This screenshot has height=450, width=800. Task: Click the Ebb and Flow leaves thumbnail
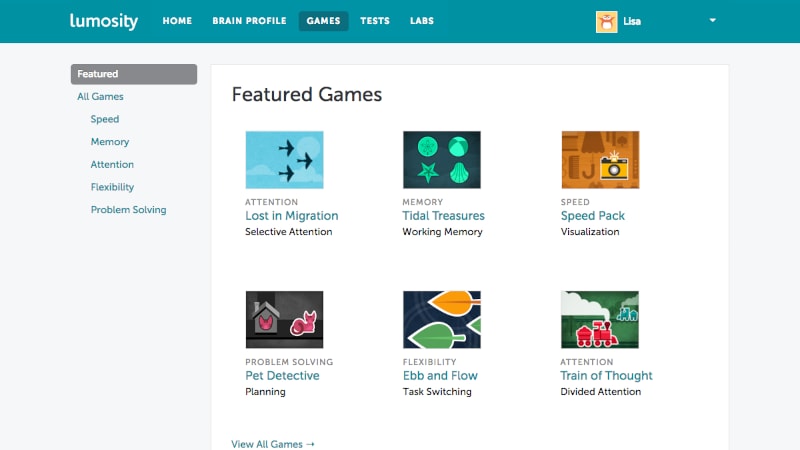pos(442,319)
